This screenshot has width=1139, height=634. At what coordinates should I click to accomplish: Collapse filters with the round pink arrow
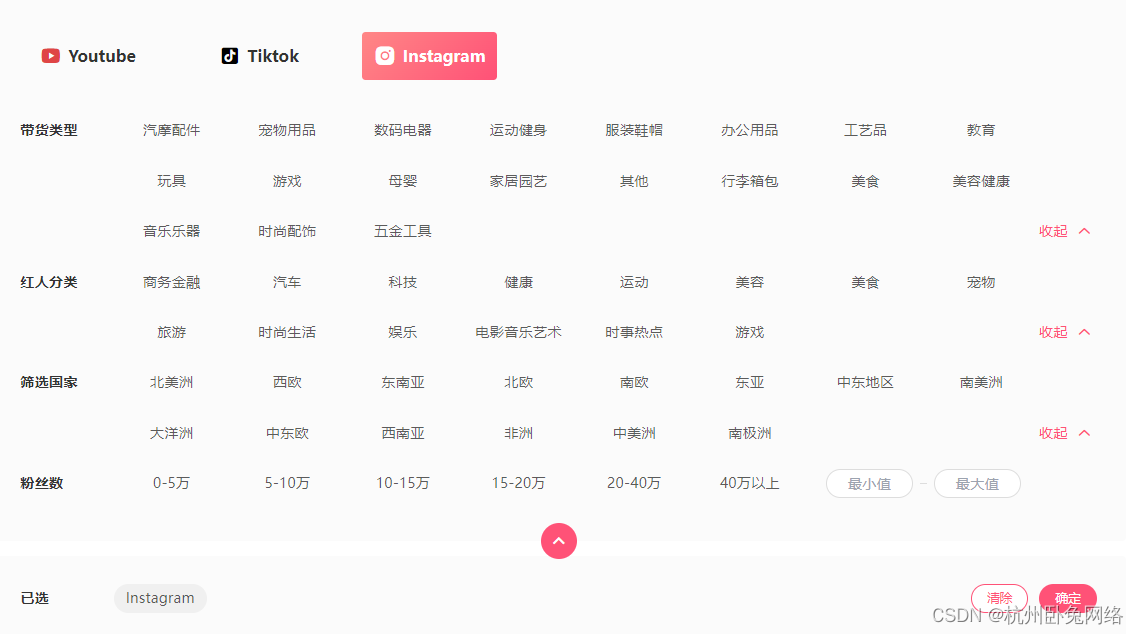[559, 541]
